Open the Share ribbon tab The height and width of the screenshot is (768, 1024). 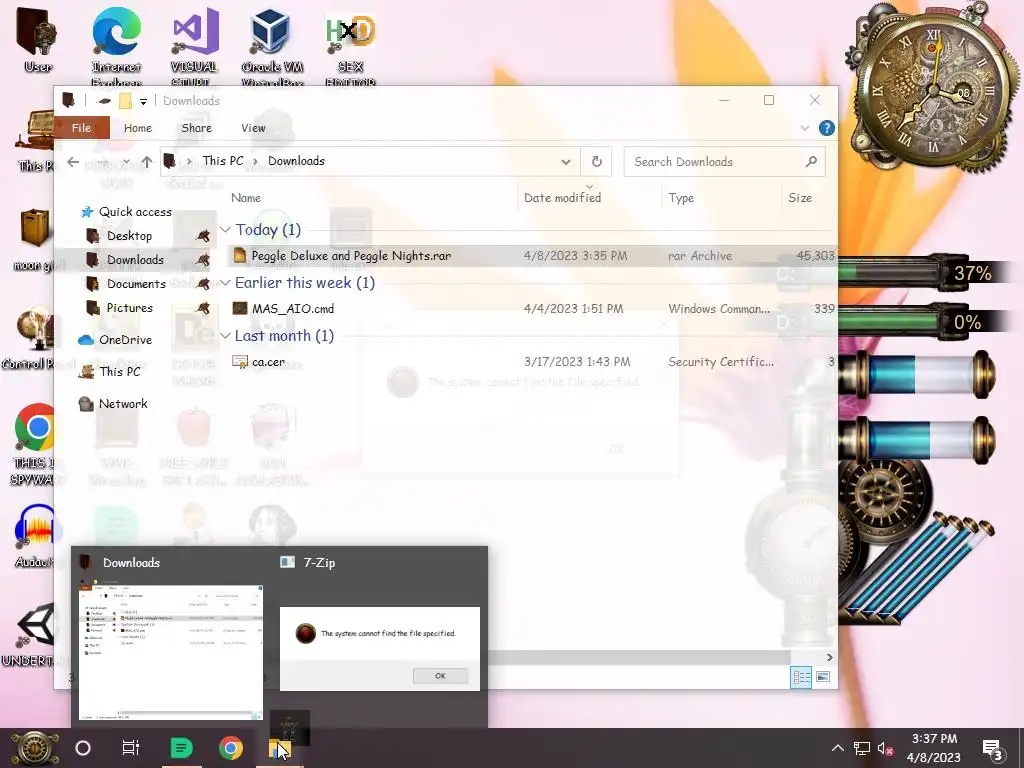coord(197,128)
